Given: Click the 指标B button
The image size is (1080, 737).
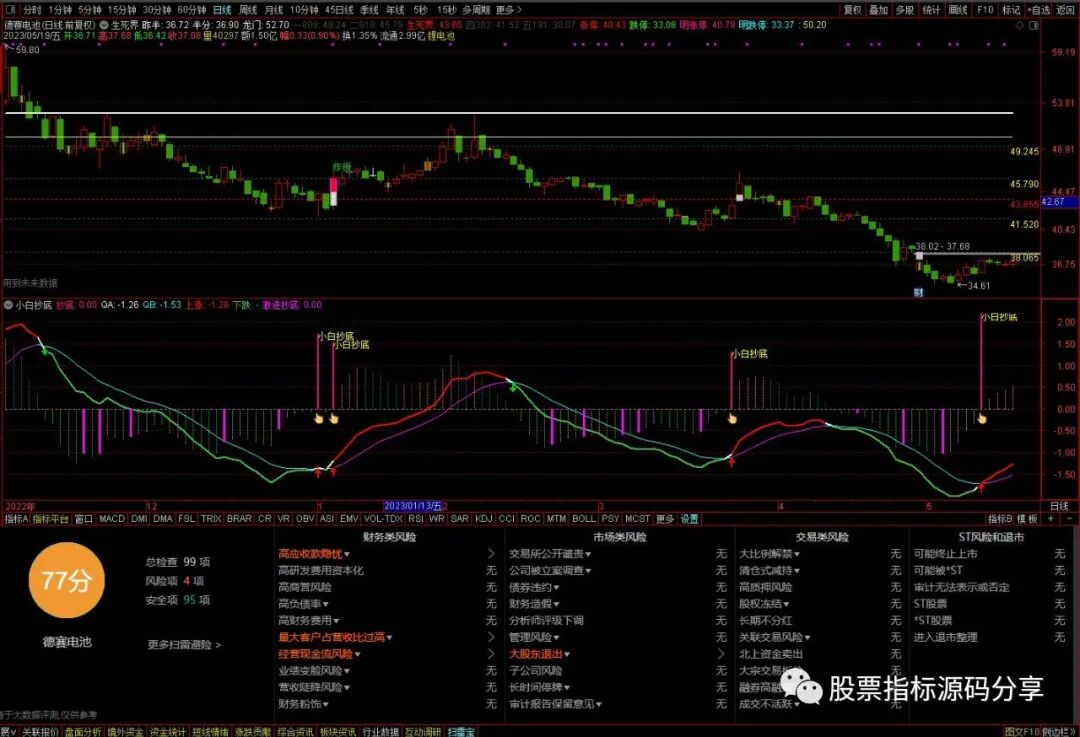Looking at the screenshot, I should (1000, 519).
